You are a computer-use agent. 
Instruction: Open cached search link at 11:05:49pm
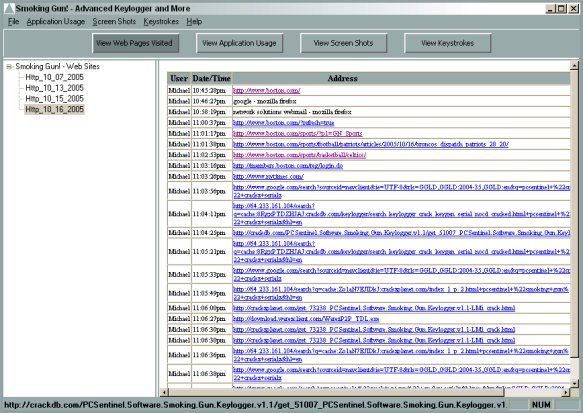point(401,293)
